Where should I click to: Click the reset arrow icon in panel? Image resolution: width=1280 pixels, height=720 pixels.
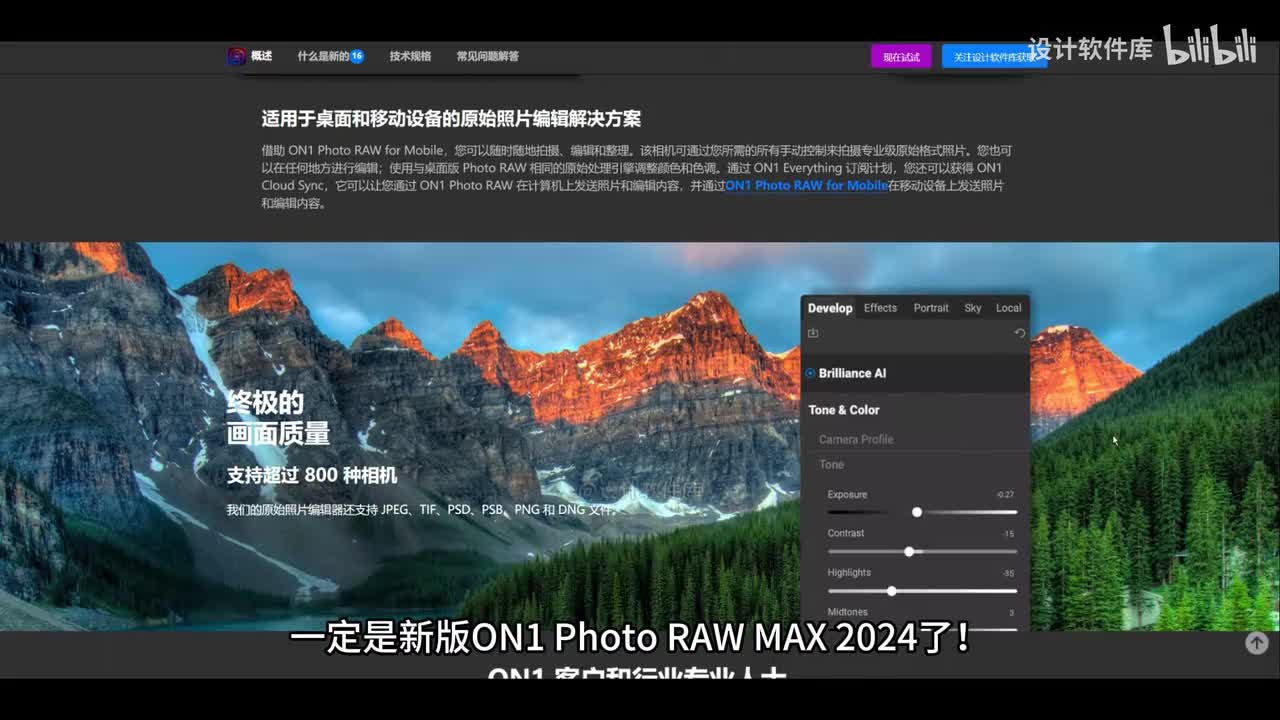(1019, 333)
